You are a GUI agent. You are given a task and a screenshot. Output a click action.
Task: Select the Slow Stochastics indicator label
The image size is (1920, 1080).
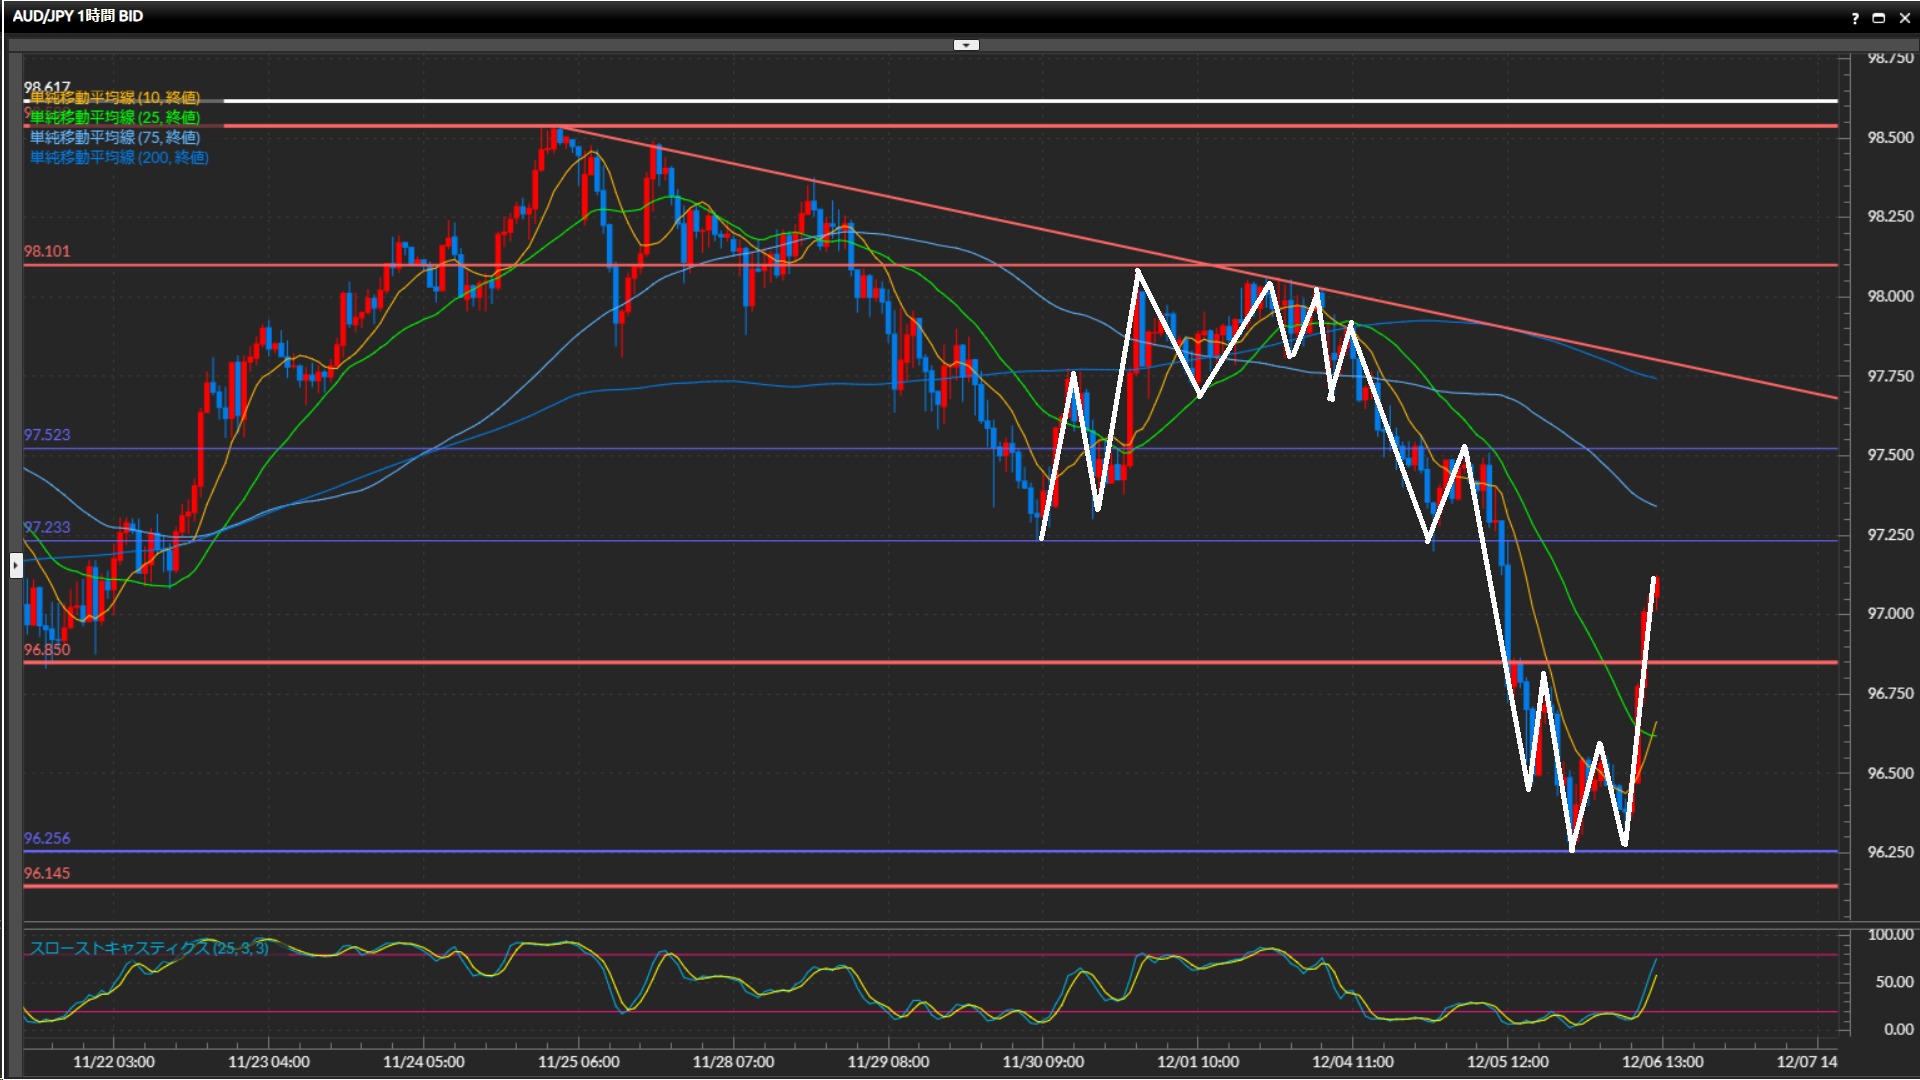tap(148, 948)
